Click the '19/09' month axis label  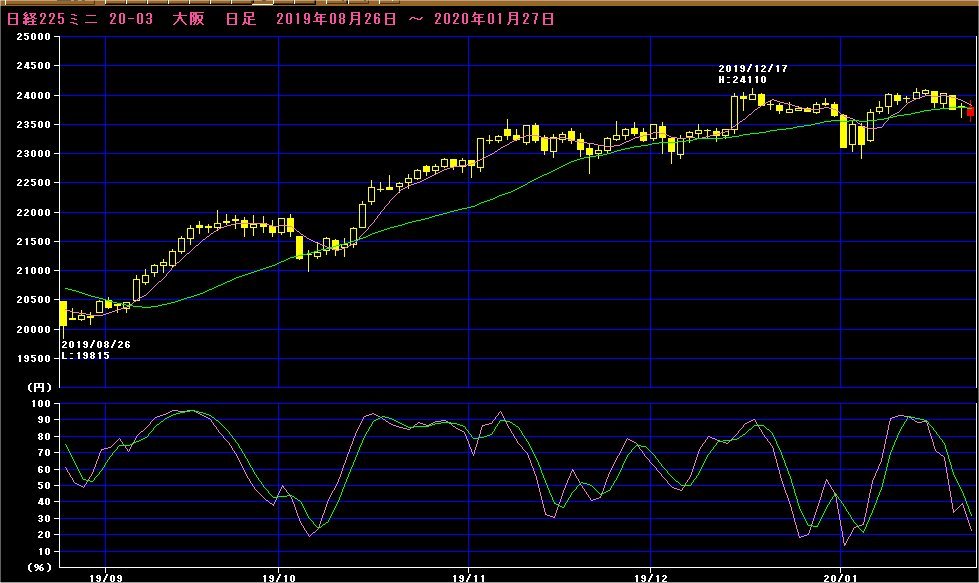(x=106, y=578)
